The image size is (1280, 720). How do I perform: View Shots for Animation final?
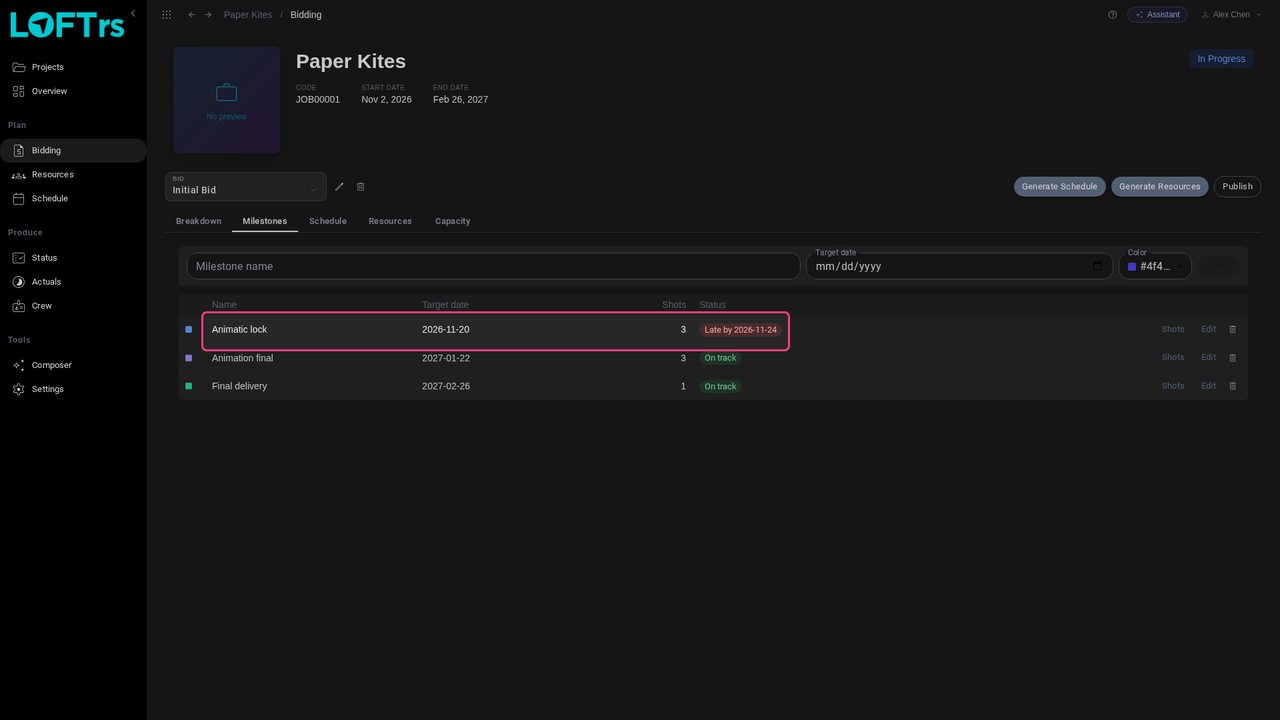[x=1173, y=358]
